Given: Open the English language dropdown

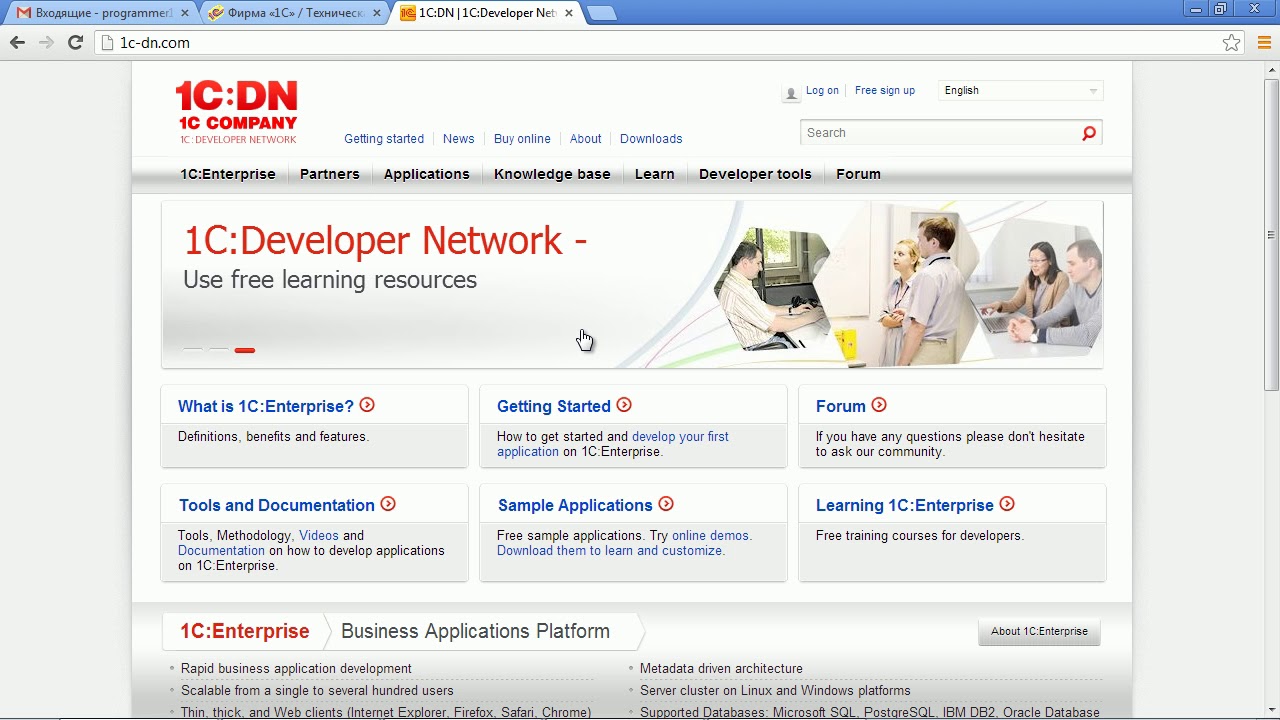Looking at the screenshot, I should point(1020,90).
